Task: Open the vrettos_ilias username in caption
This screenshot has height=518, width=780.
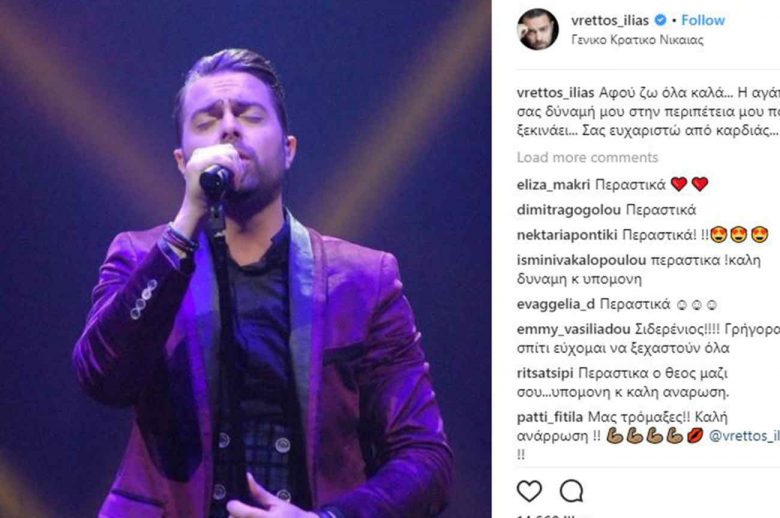Action: pos(556,93)
